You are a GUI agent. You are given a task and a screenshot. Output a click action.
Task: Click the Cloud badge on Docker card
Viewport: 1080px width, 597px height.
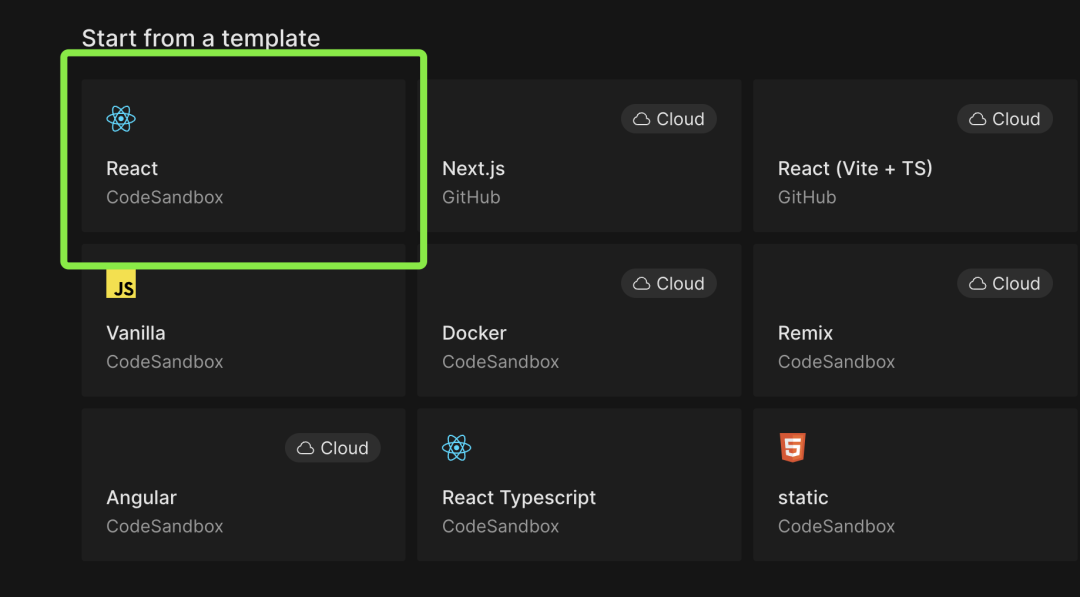coord(669,283)
